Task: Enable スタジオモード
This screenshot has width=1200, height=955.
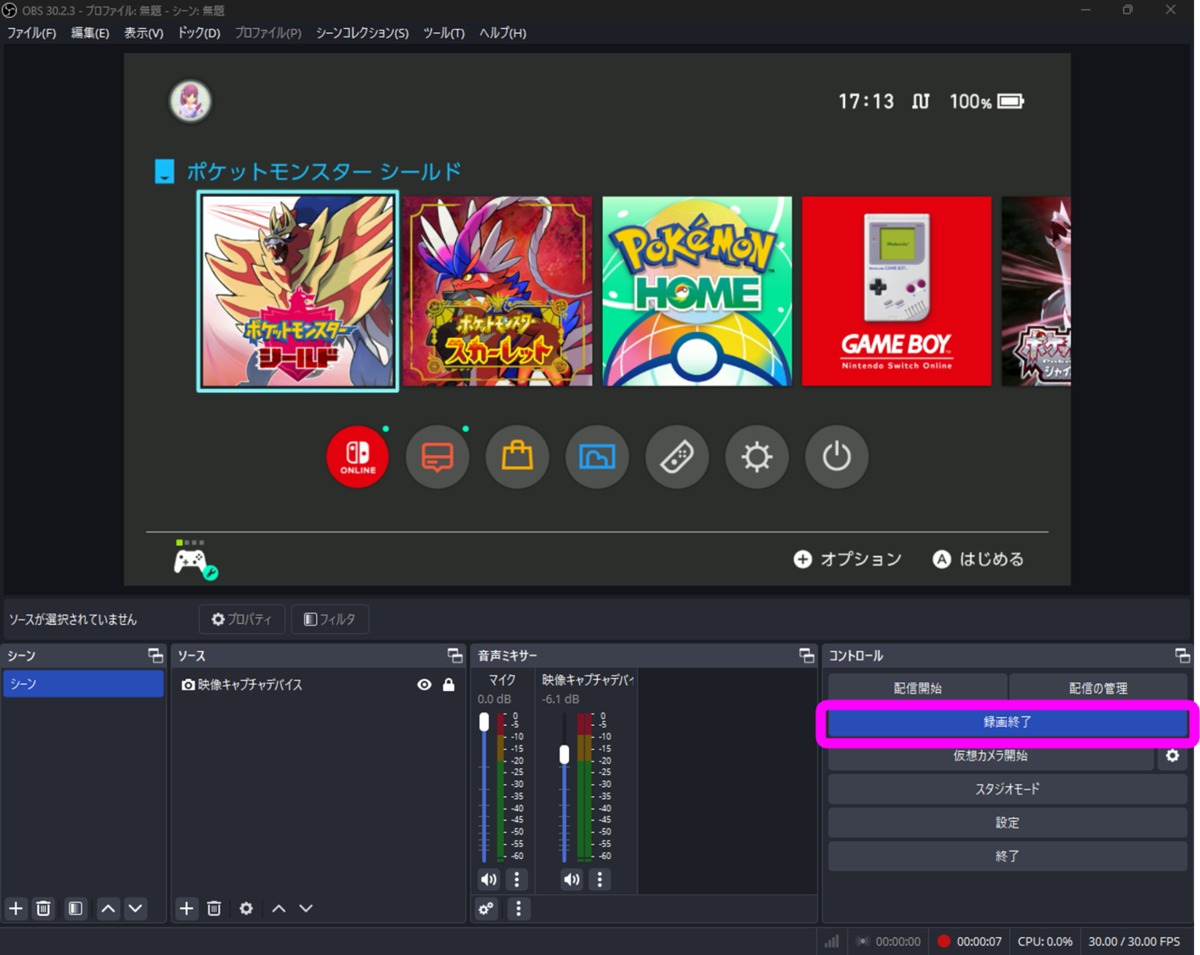Action: (x=1007, y=789)
